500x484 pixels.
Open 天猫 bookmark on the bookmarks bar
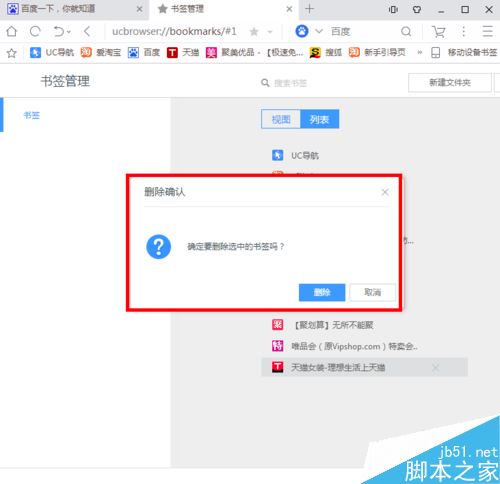(x=183, y=52)
